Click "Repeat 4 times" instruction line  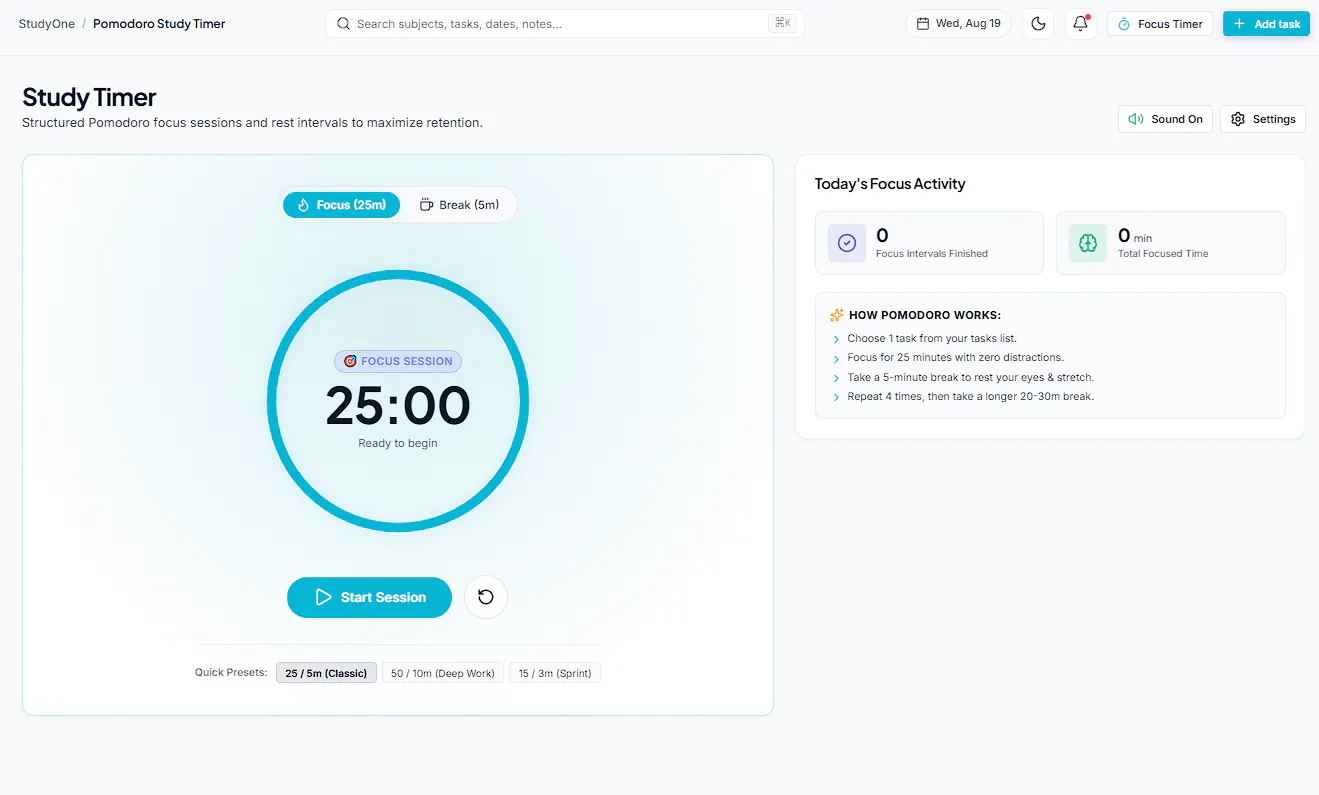click(x=970, y=396)
